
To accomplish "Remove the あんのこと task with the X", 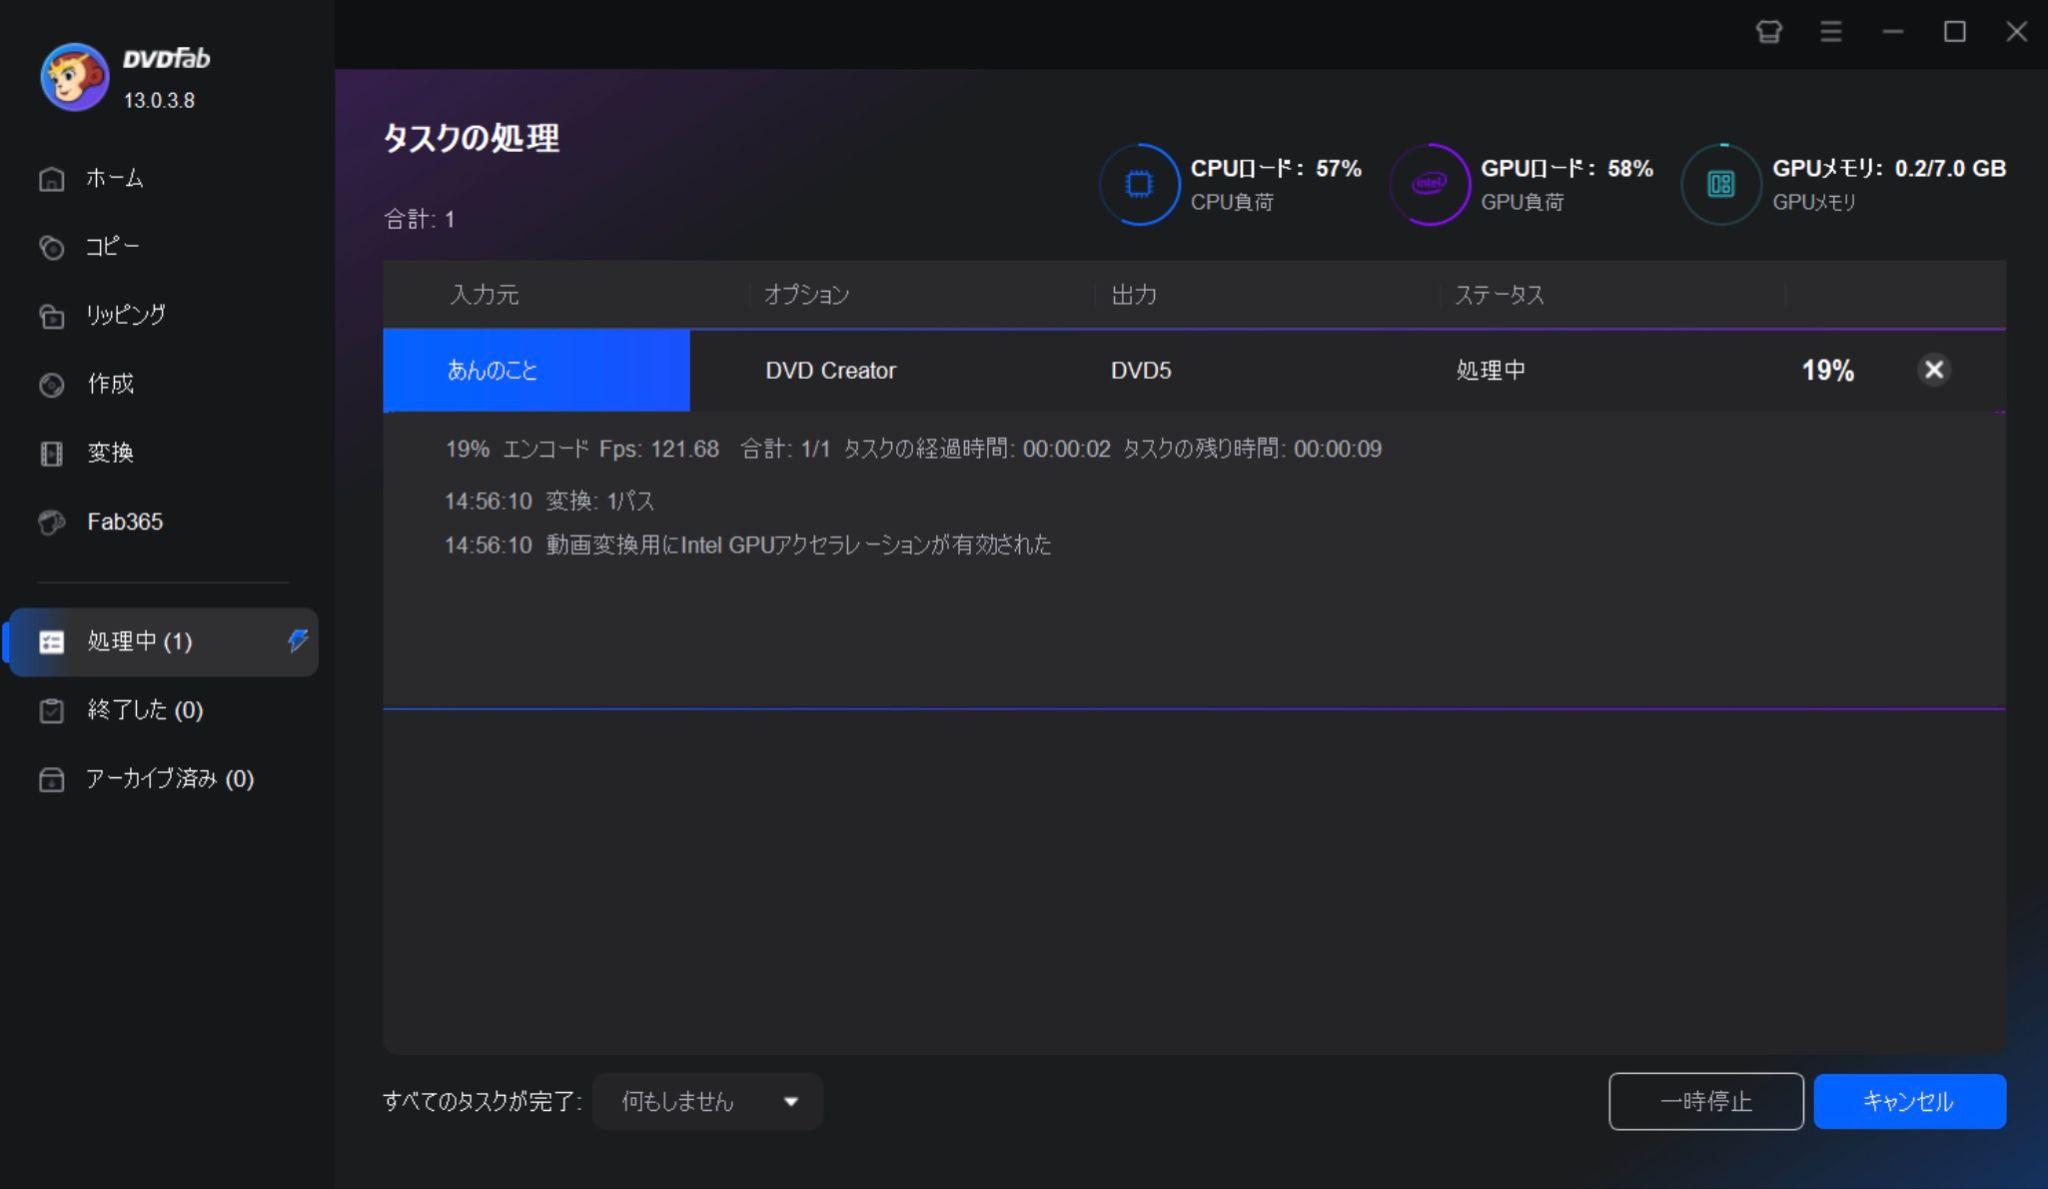I will point(1934,370).
